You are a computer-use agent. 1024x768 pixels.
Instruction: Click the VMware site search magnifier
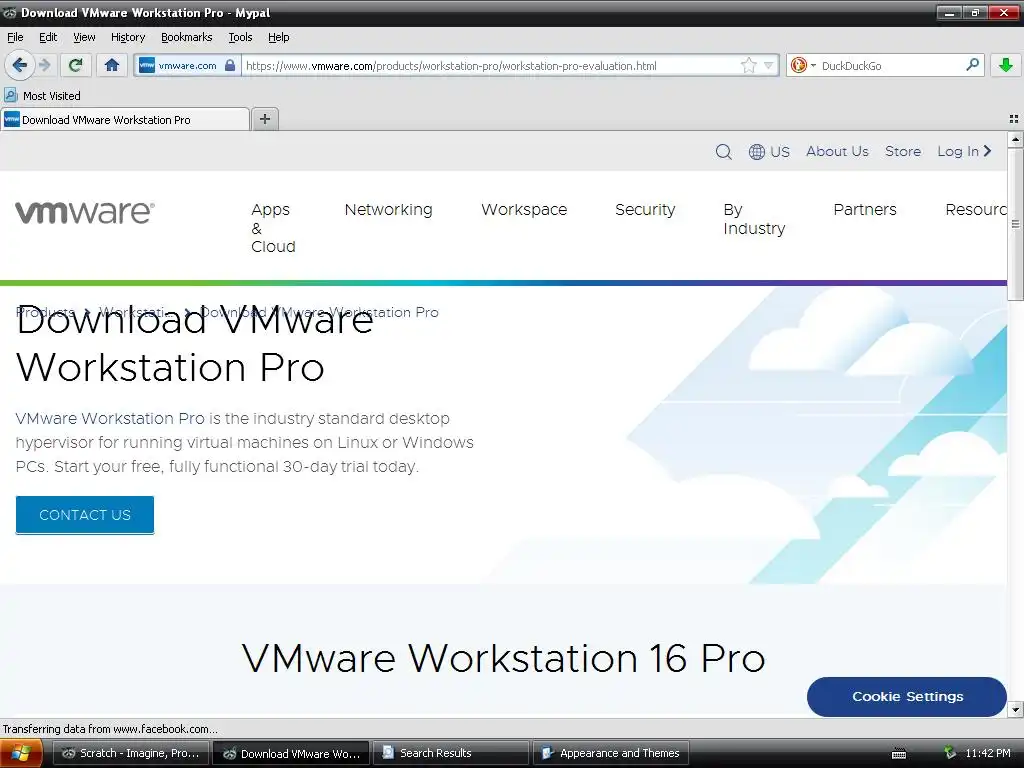(723, 152)
